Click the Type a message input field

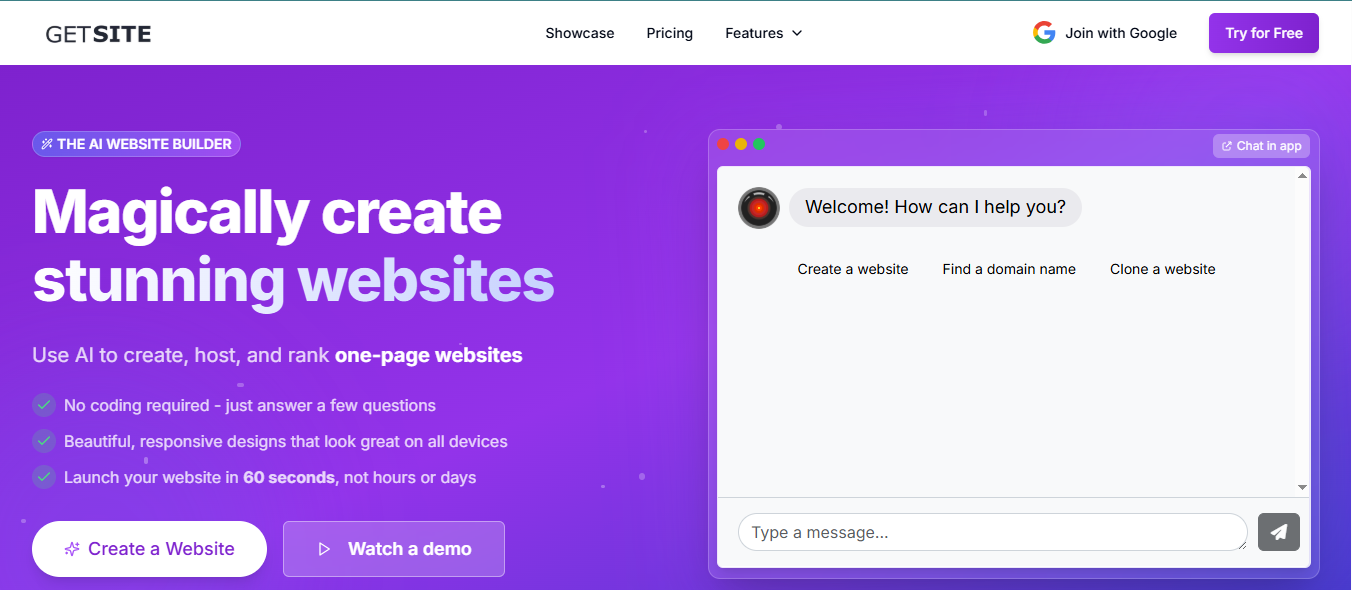point(993,532)
